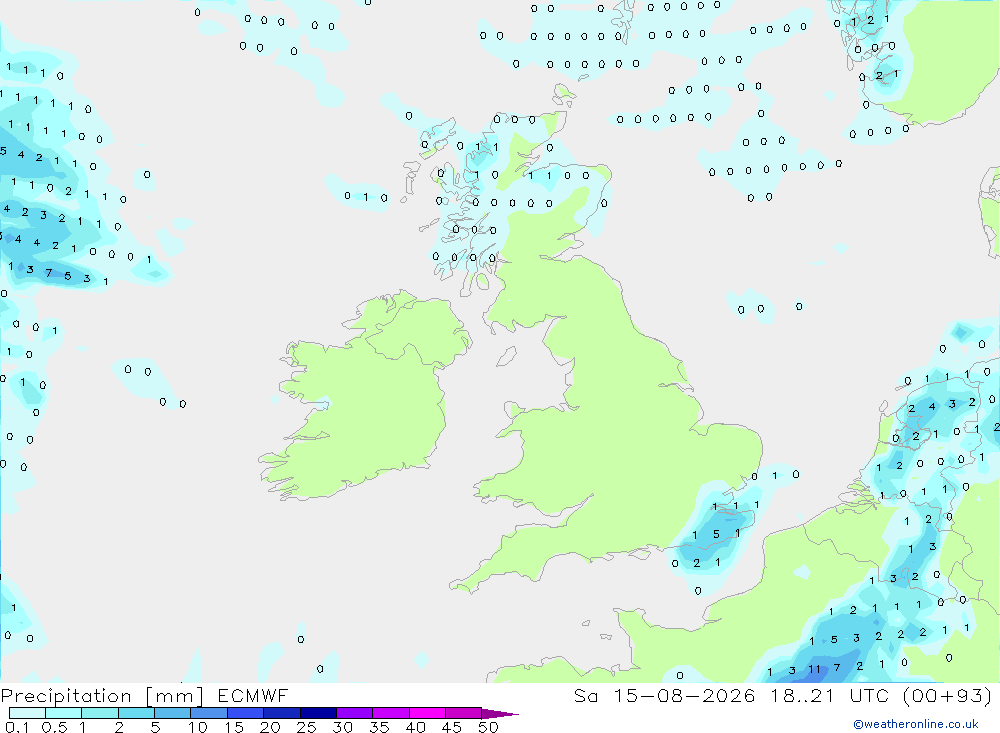Screen dimensions: 1000x733
Task: Select the 30 to 35 mm purple swatch
Action: (x=355, y=713)
